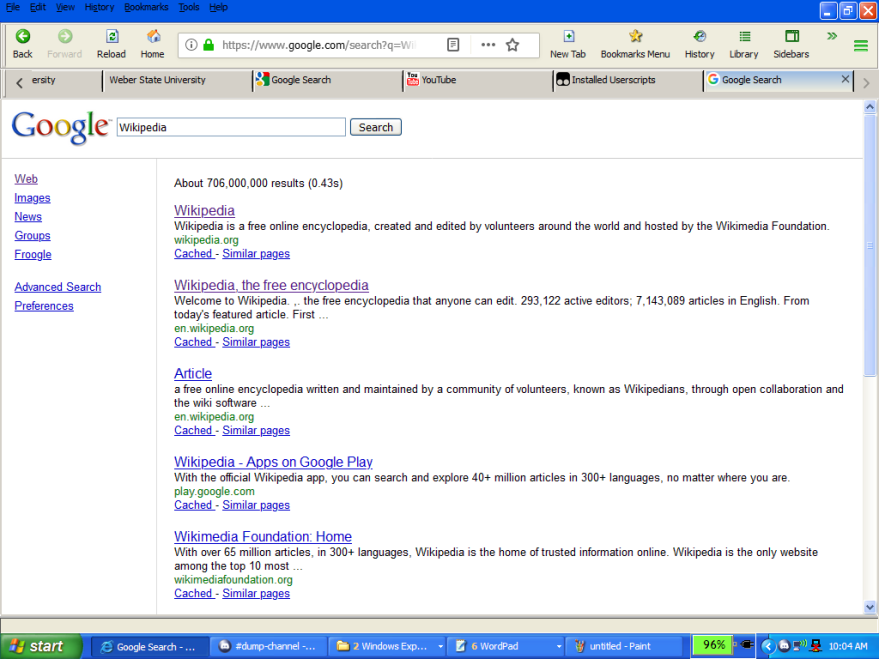
Task: Switch to the Installed Userscripts tab
Action: [628, 80]
